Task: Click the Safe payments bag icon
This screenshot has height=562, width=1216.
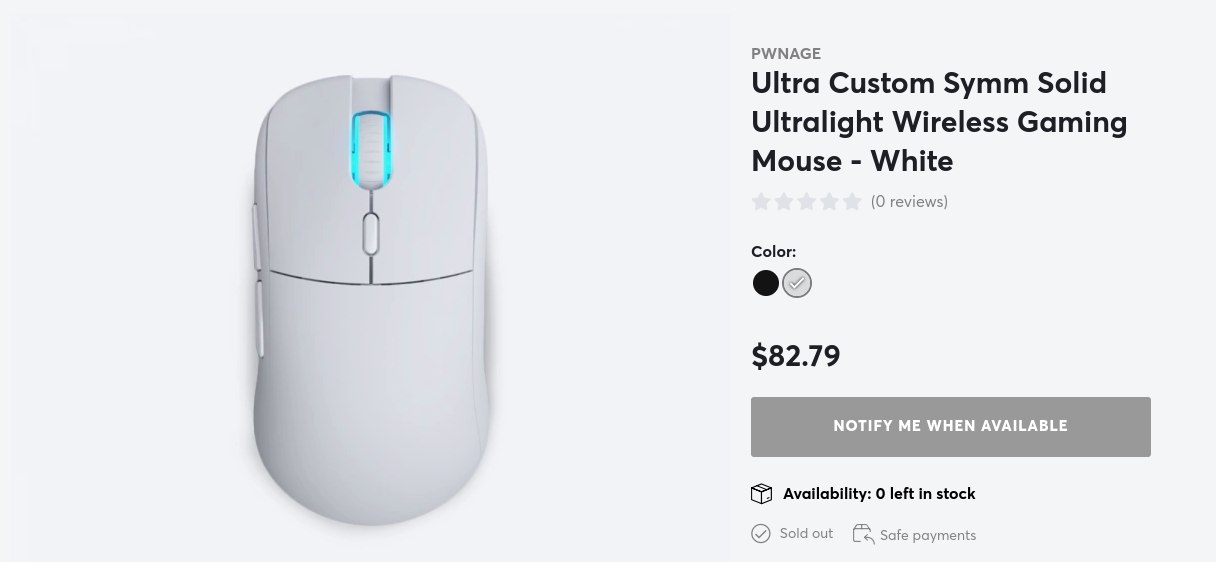Action: click(862, 534)
